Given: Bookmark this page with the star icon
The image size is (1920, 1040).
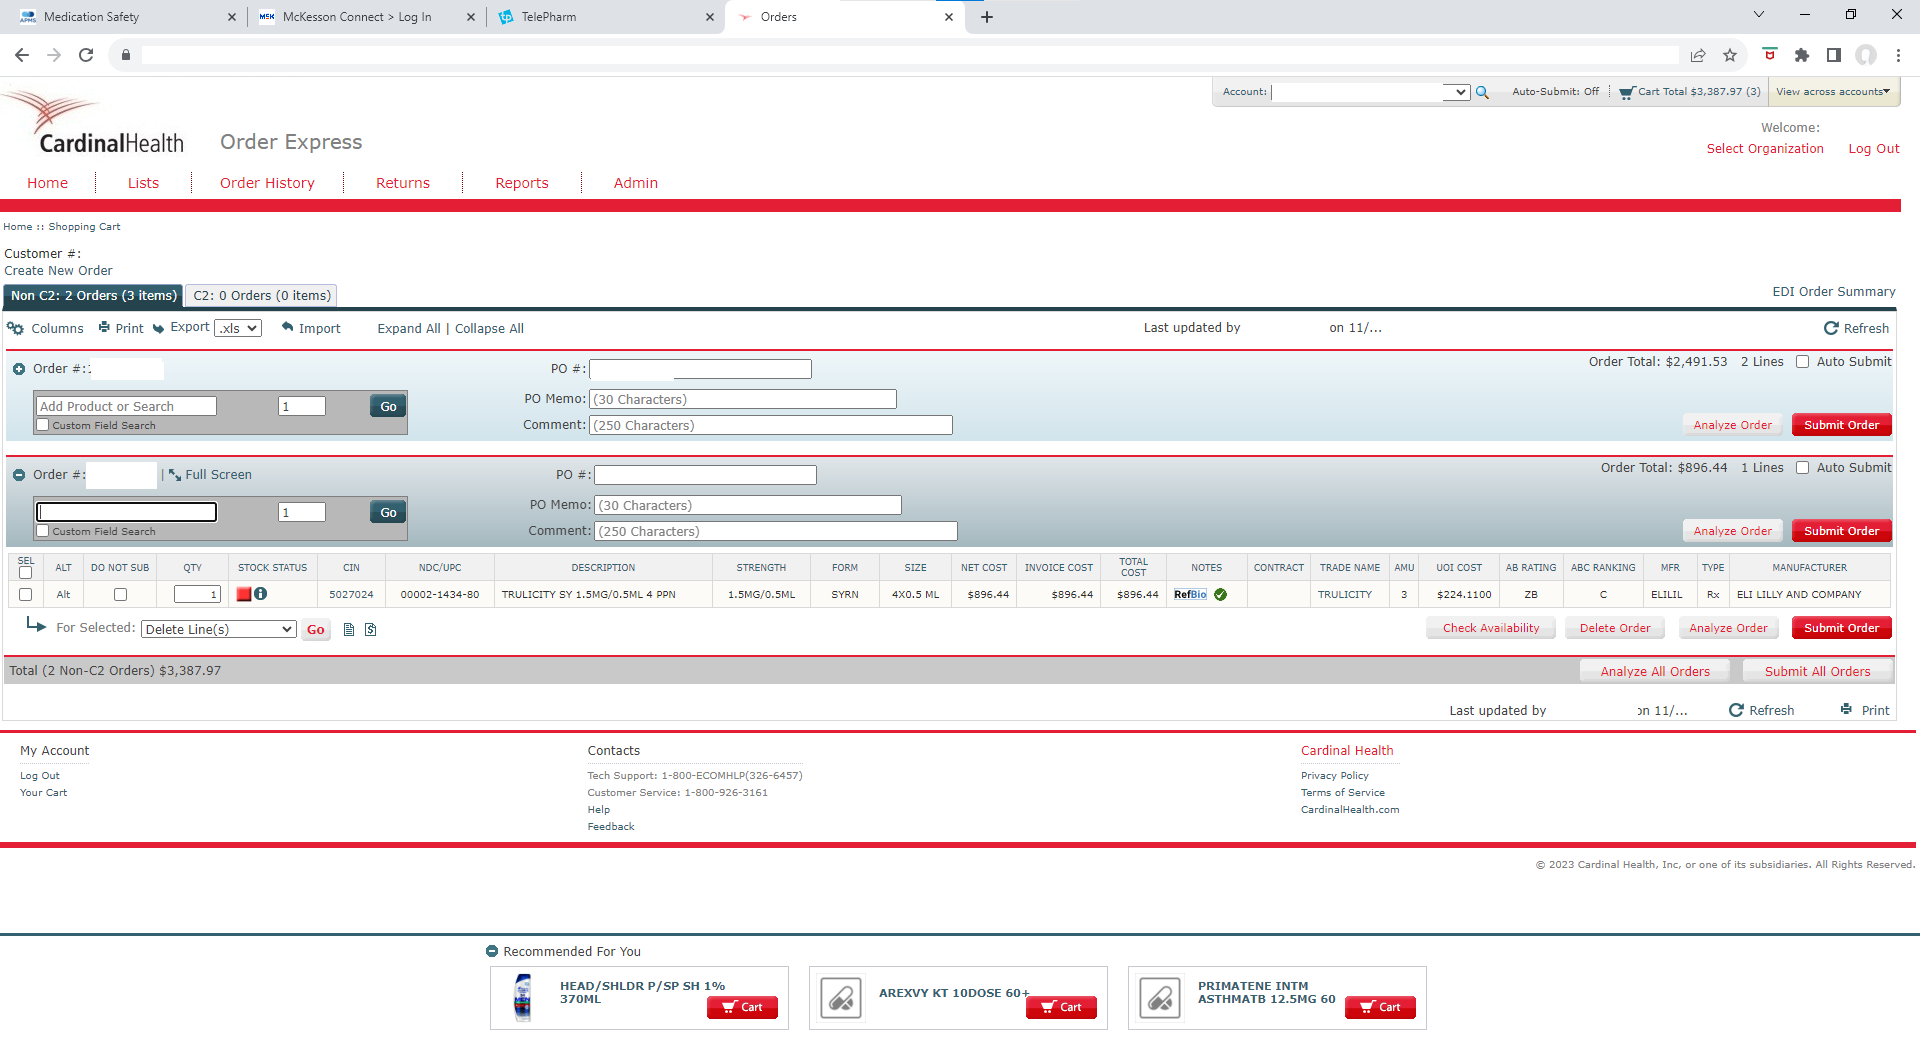Looking at the screenshot, I should 1730,55.
